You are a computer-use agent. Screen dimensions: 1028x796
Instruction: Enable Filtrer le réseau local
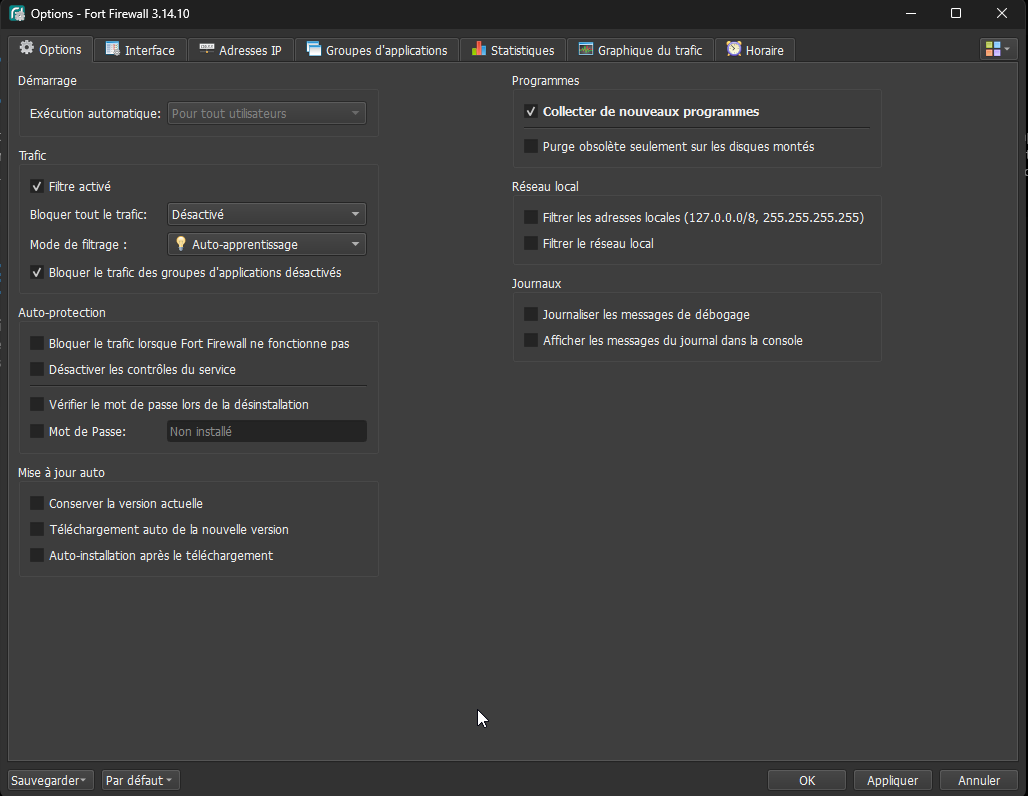click(531, 243)
